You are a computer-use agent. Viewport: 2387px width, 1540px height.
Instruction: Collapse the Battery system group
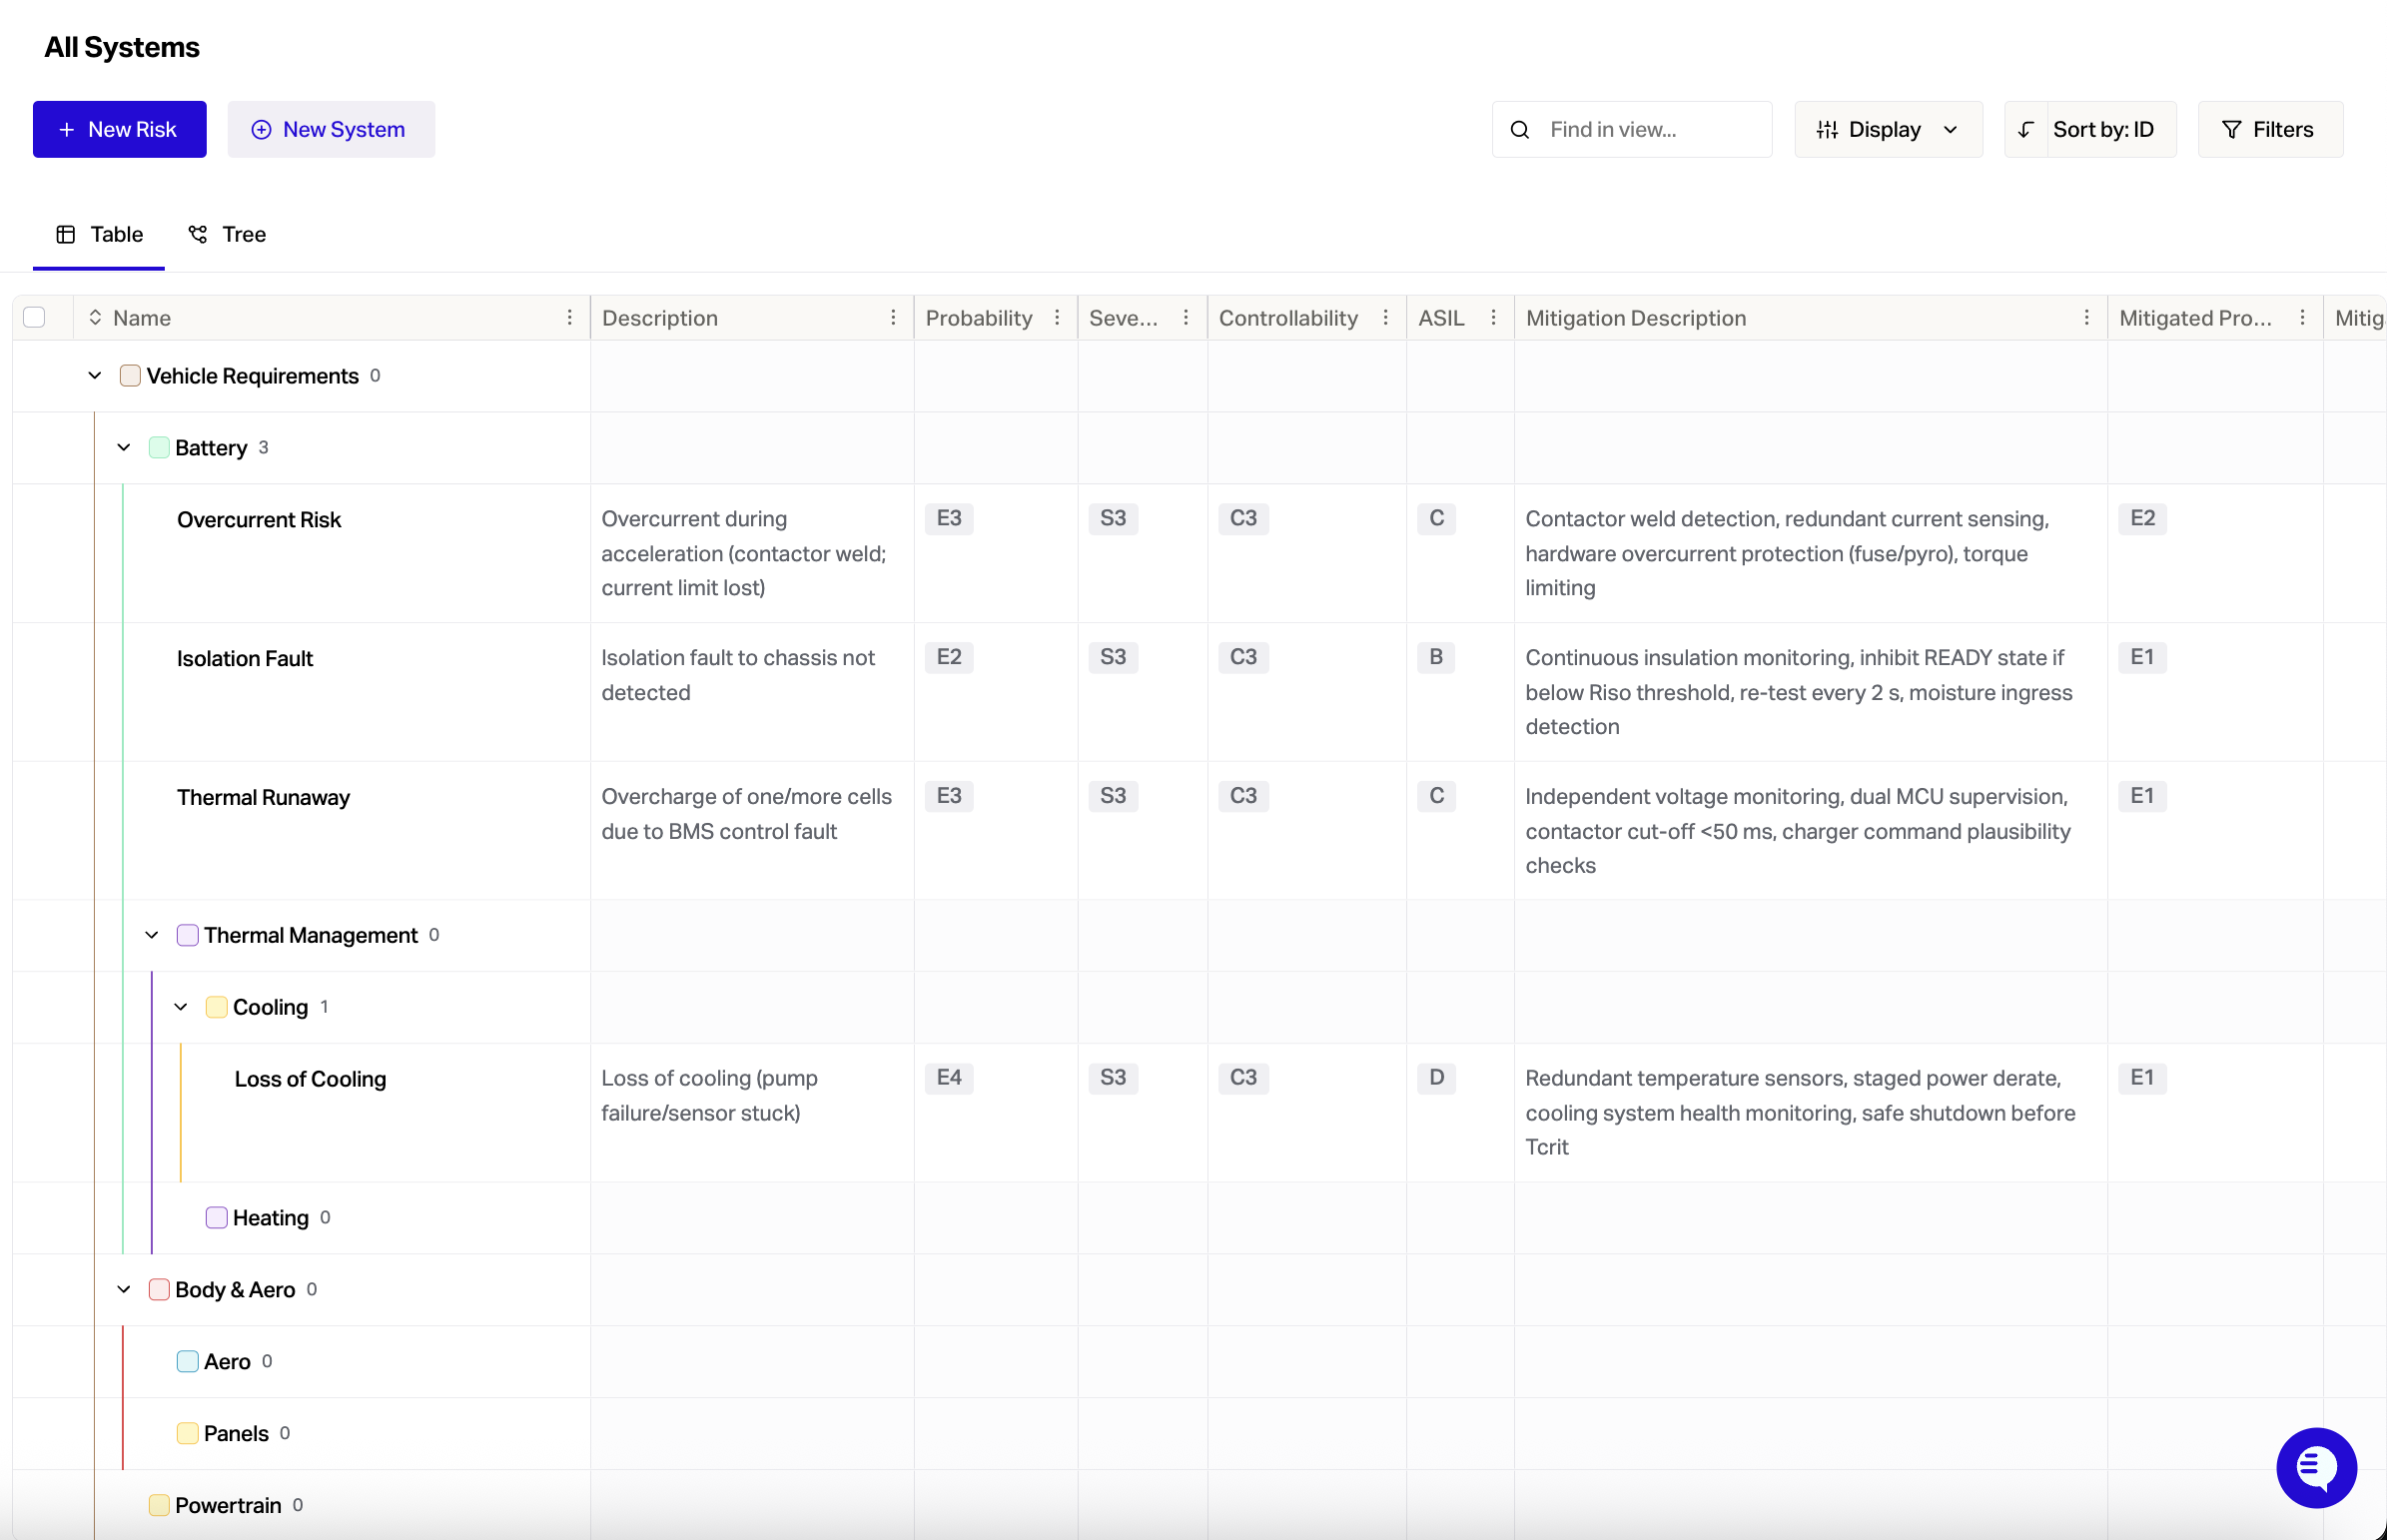(124, 448)
